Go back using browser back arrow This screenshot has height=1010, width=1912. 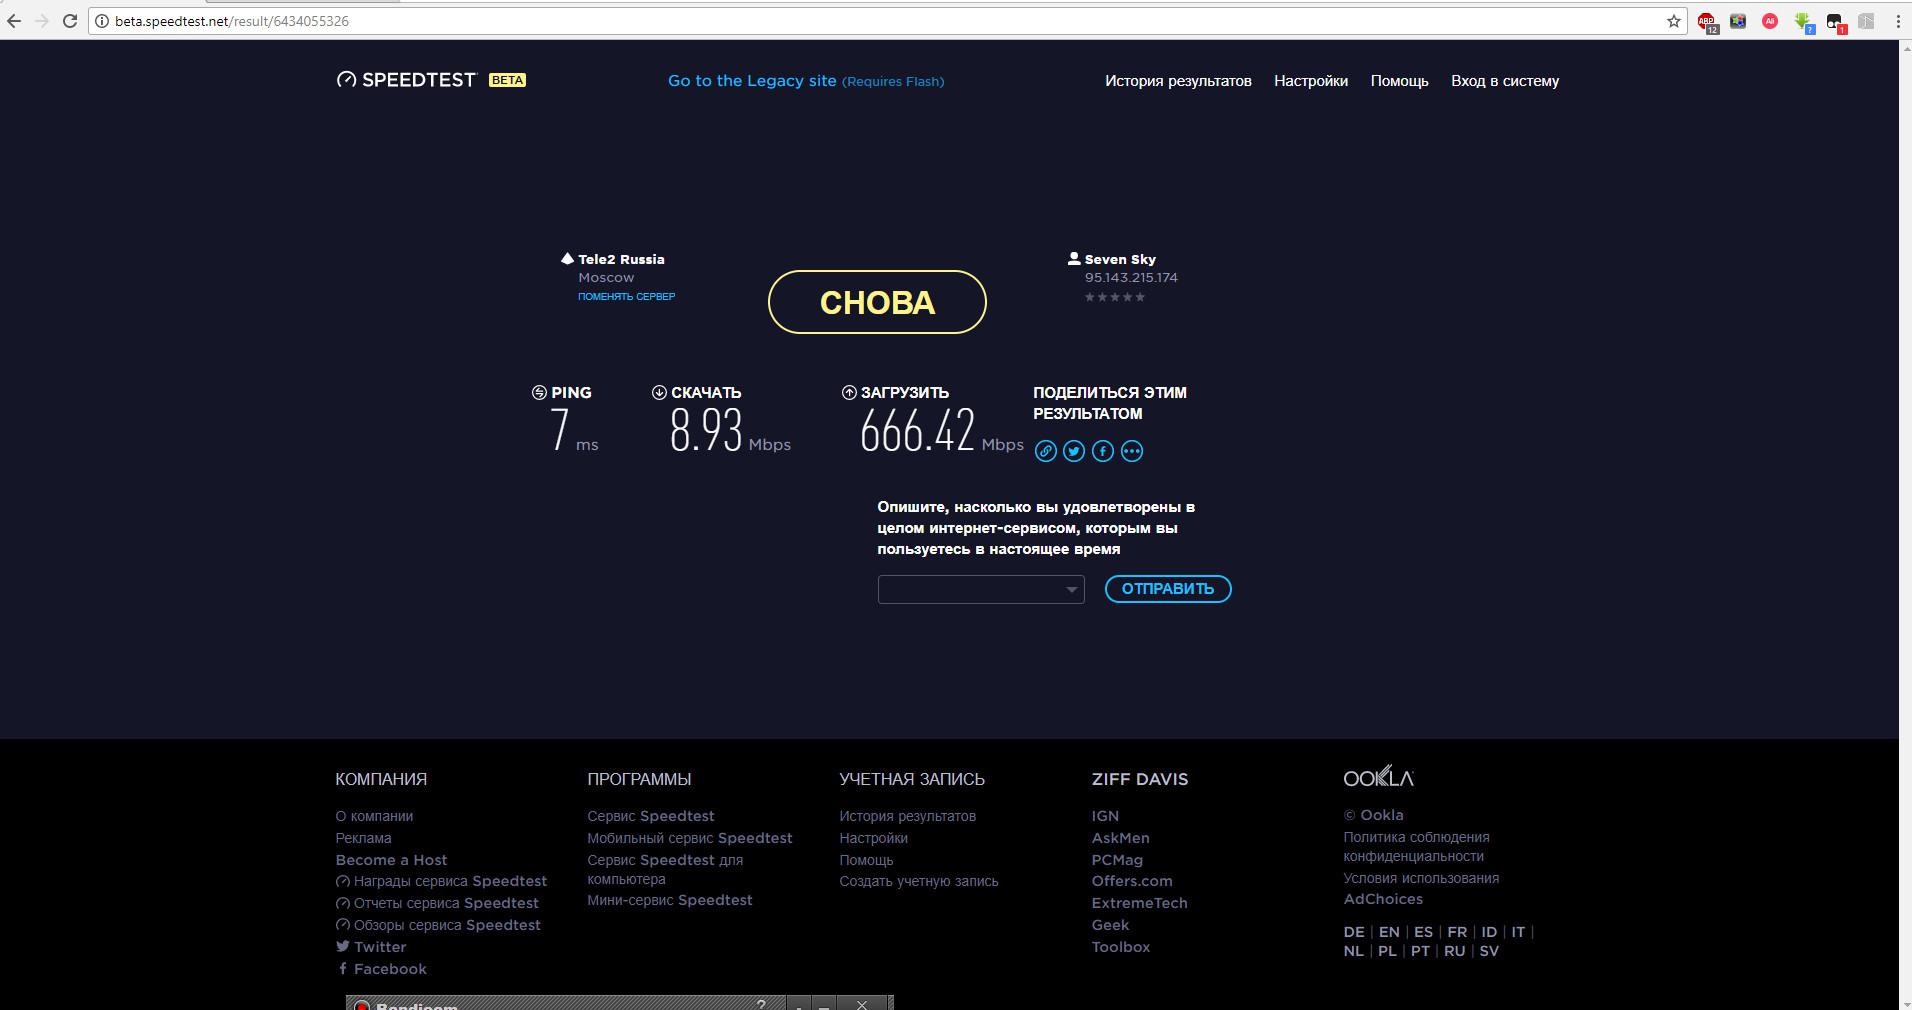[14, 21]
